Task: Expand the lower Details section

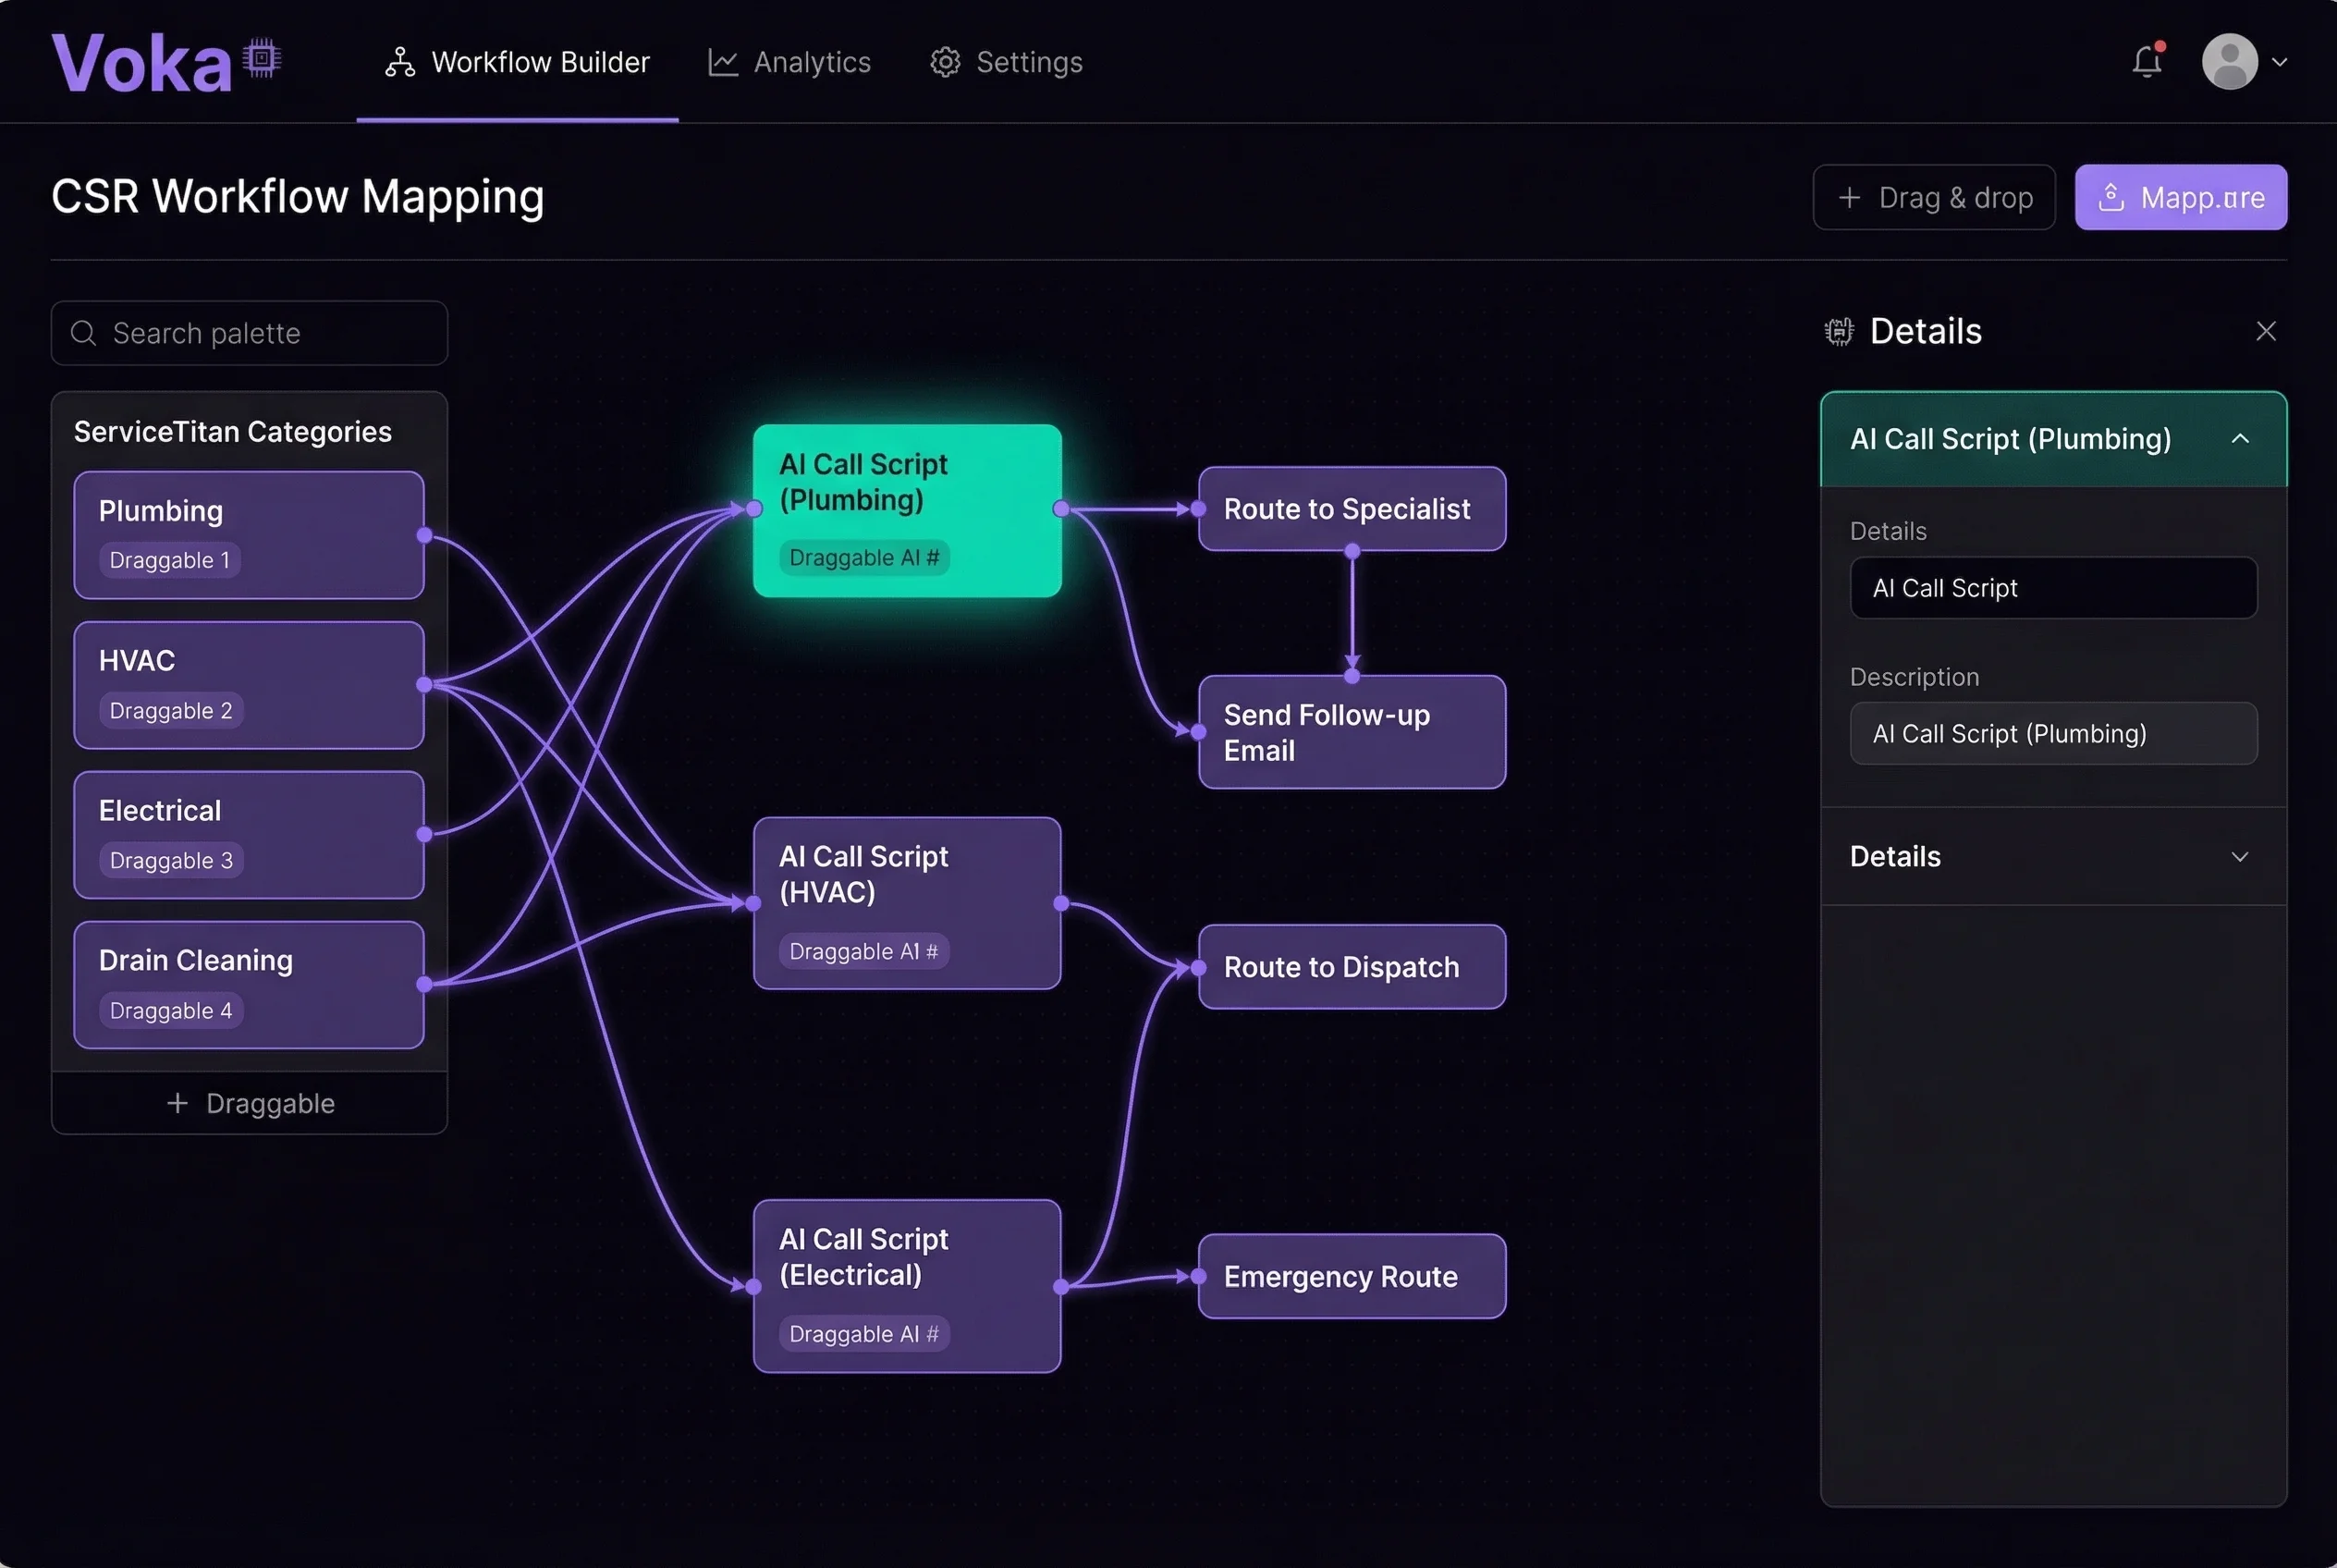Action: (x=2239, y=857)
